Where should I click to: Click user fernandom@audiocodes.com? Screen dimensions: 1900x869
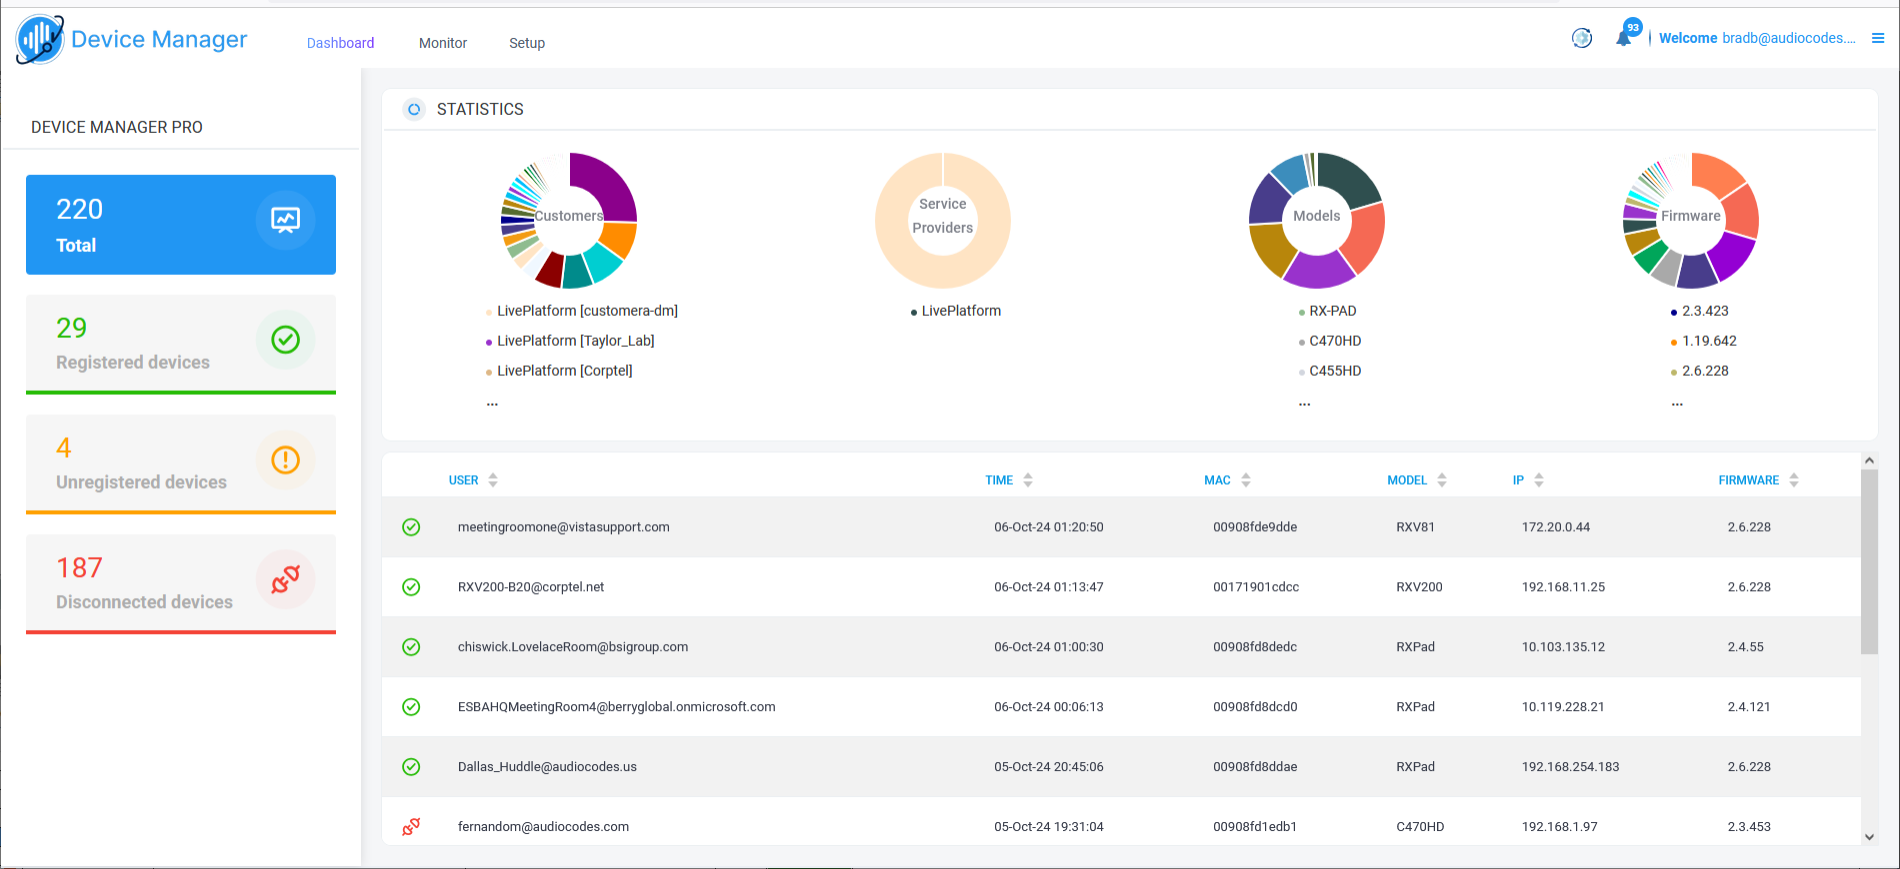[x=543, y=827]
